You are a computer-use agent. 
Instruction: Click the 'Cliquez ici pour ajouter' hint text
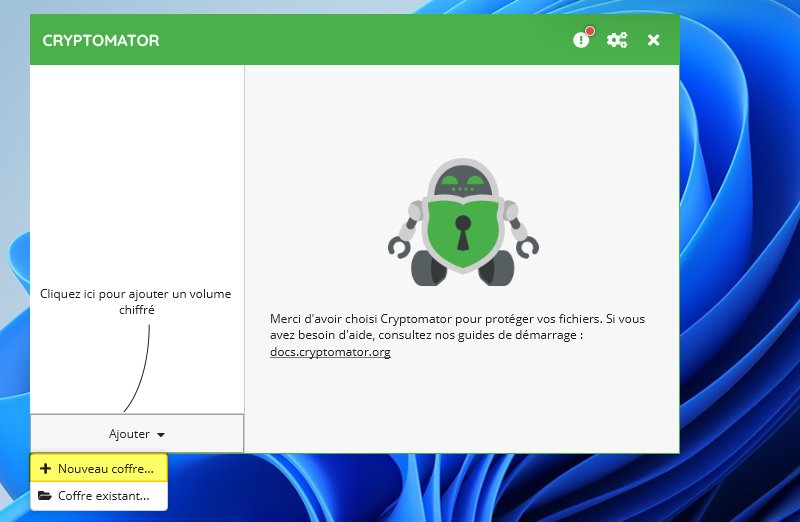pyautogui.click(x=136, y=302)
